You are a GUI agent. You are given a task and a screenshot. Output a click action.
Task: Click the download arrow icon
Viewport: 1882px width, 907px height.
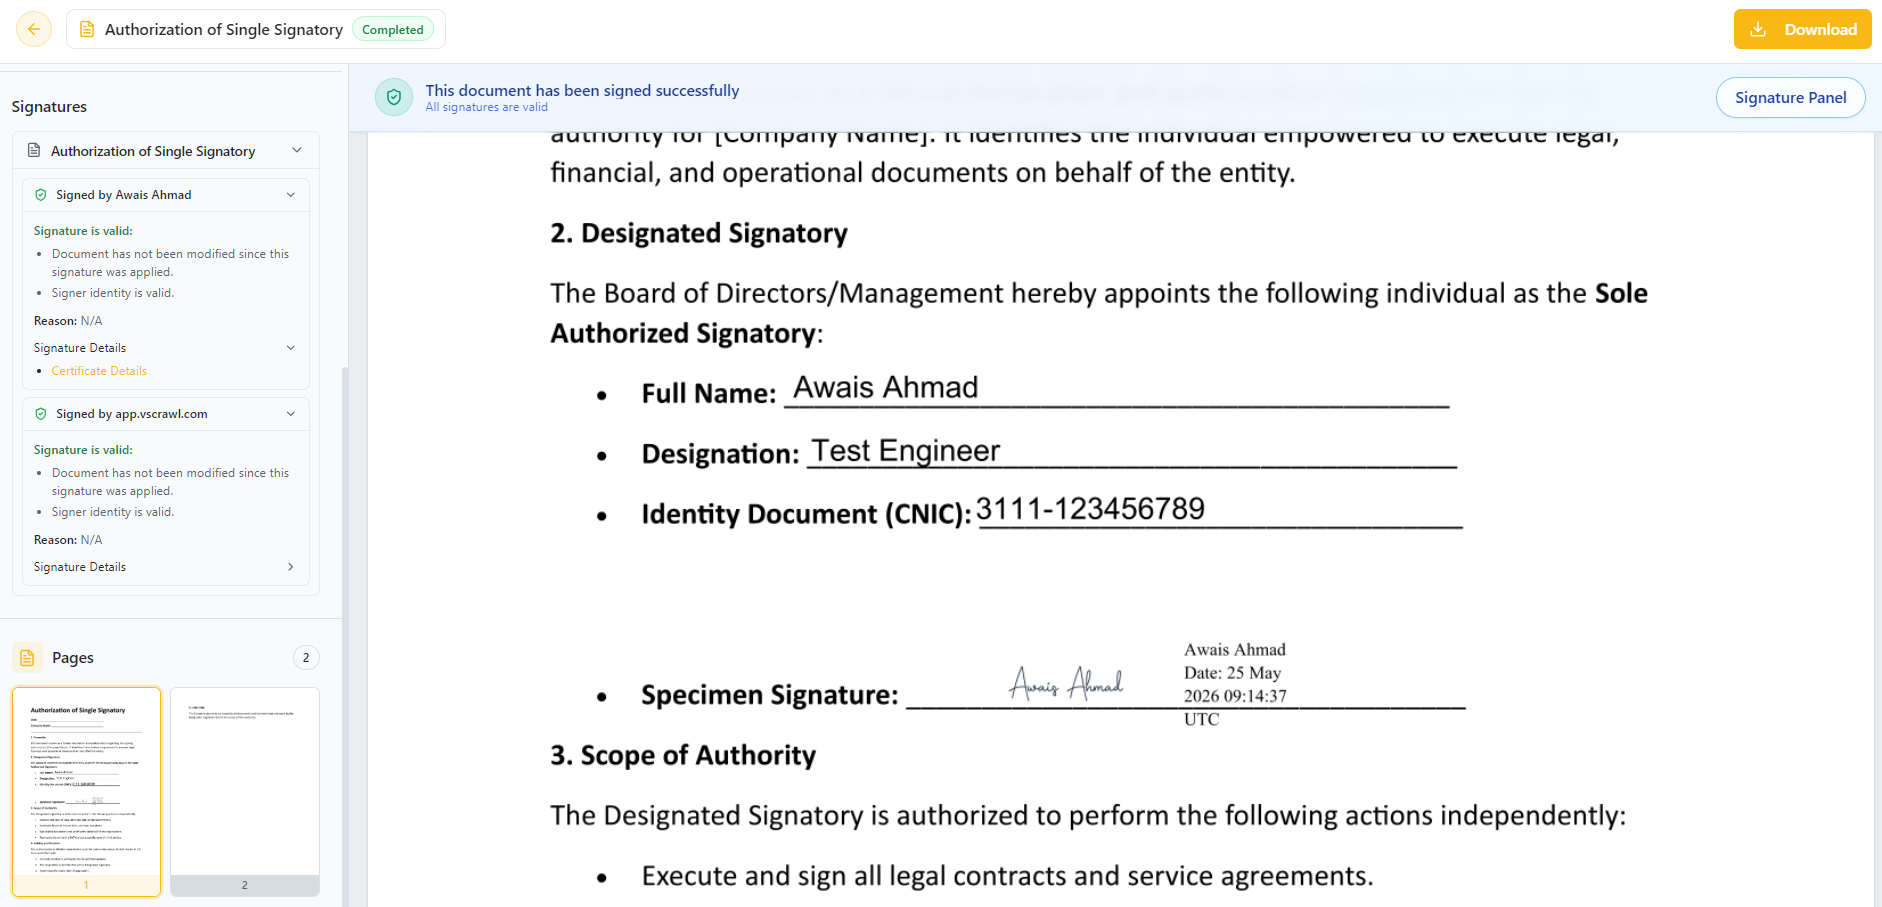tap(1758, 30)
